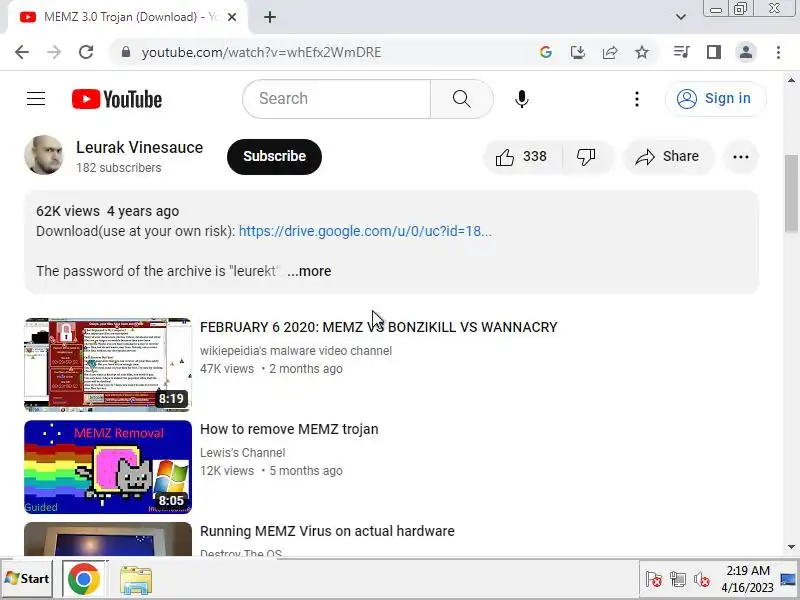Open YouTube settings three-dot menu
This screenshot has height=600, width=800.
[637, 98]
